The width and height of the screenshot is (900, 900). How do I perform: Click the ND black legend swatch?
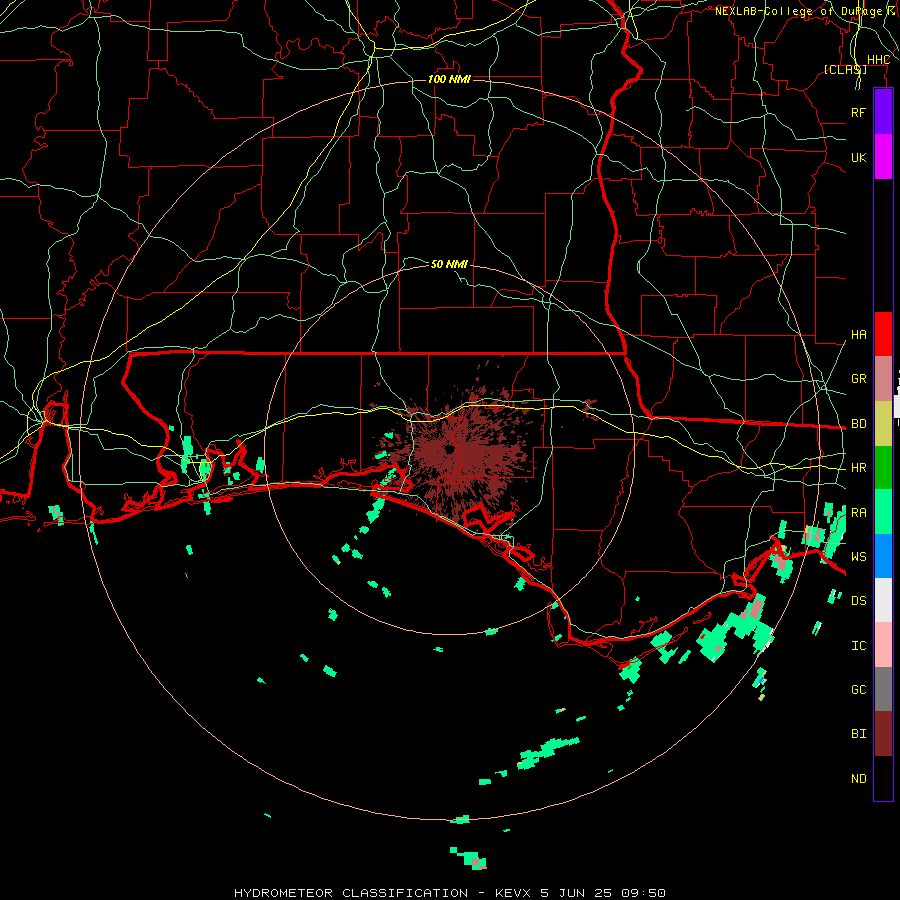(x=883, y=778)
